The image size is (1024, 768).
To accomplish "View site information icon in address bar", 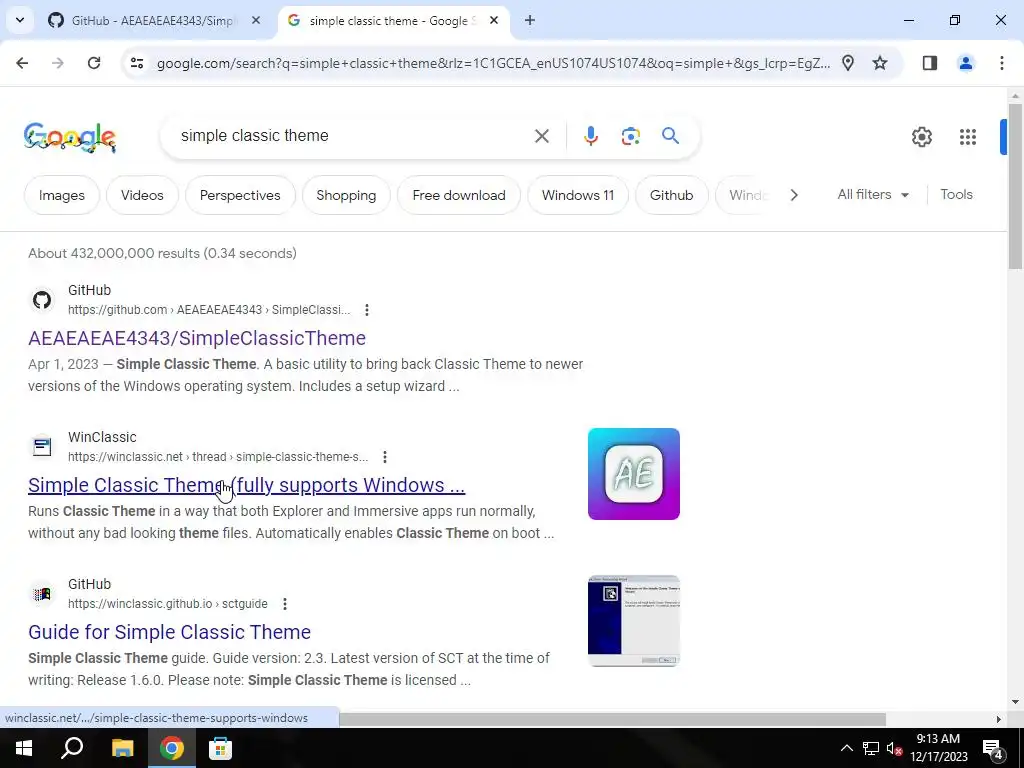I will click(x=136, y=63).
